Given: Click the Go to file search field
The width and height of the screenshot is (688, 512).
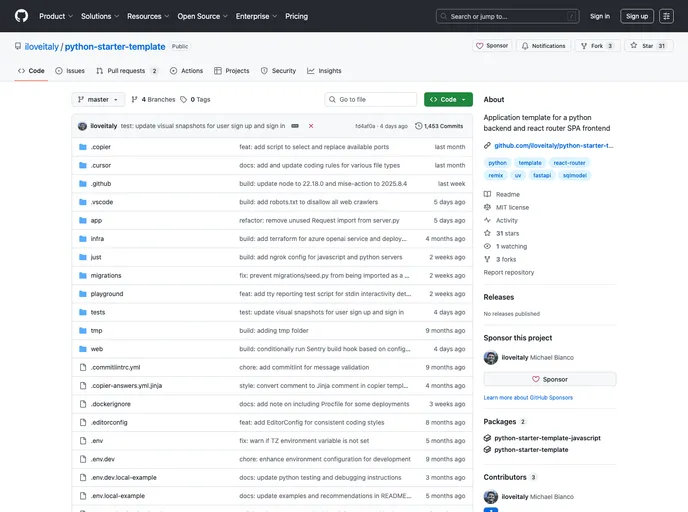Looking at the screenshot, I should [x=371, y=100].
